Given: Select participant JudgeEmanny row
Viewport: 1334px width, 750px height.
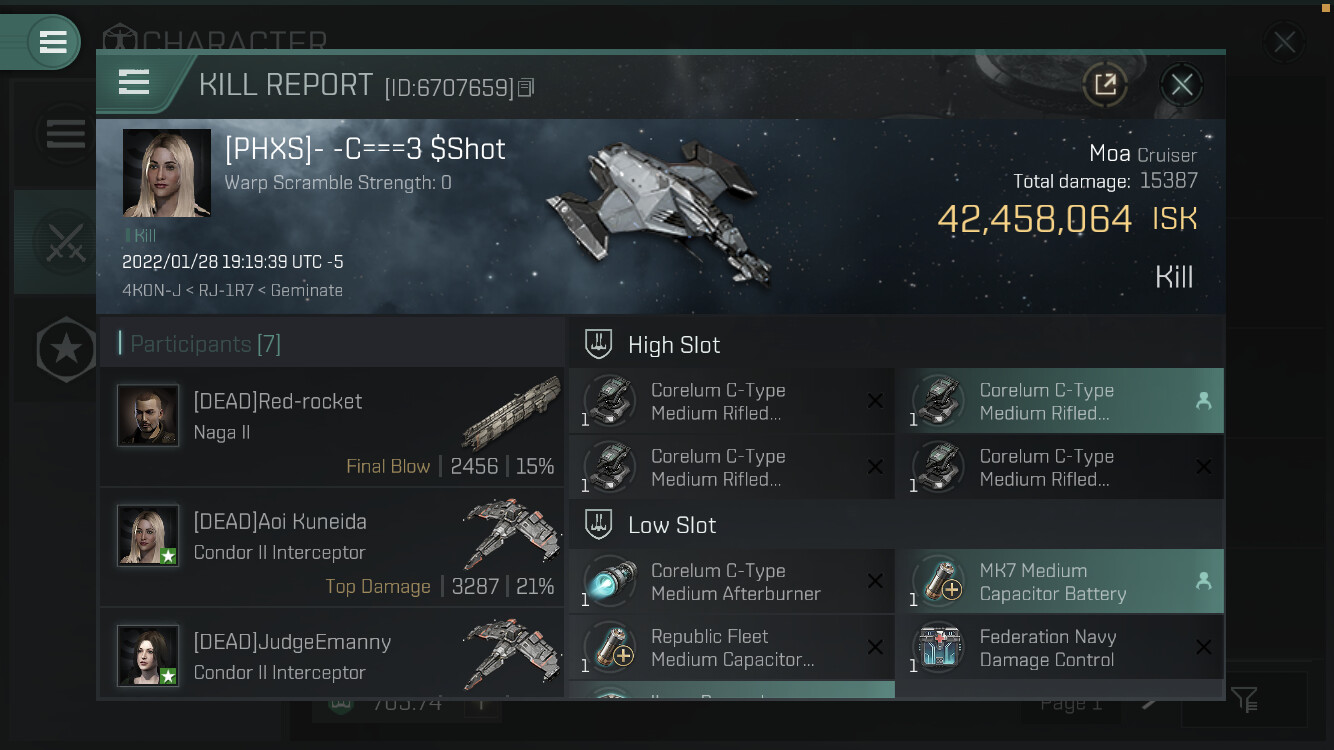Looking at the screenshot, I should point(332,655).
